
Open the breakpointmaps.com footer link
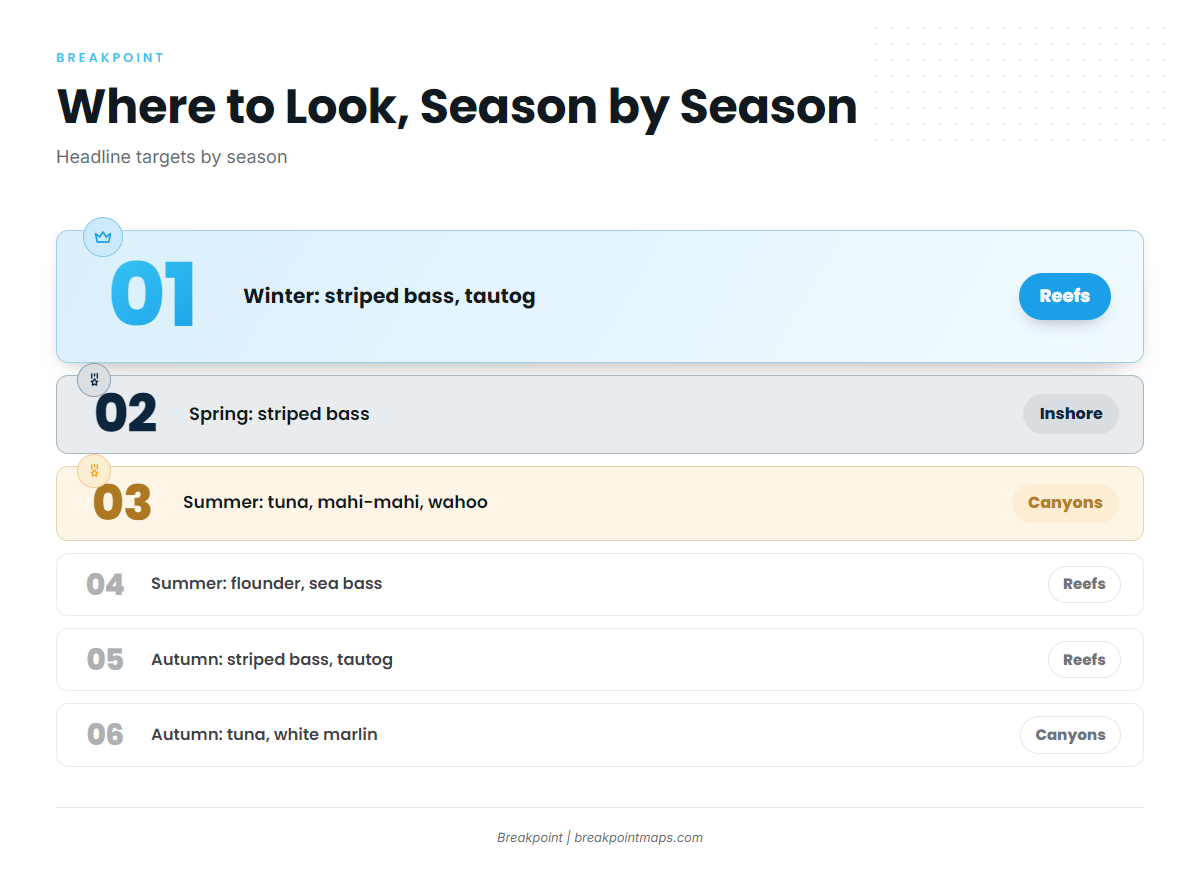[x=638, y=838]
